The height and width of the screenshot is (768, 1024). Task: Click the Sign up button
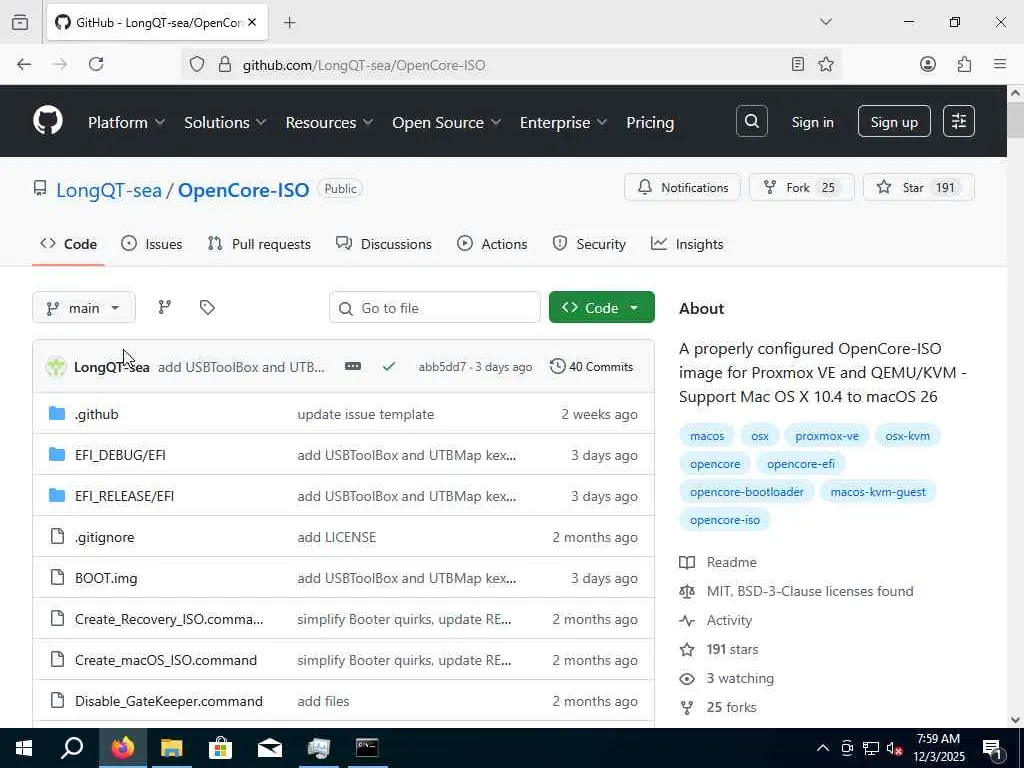point(894,121)
